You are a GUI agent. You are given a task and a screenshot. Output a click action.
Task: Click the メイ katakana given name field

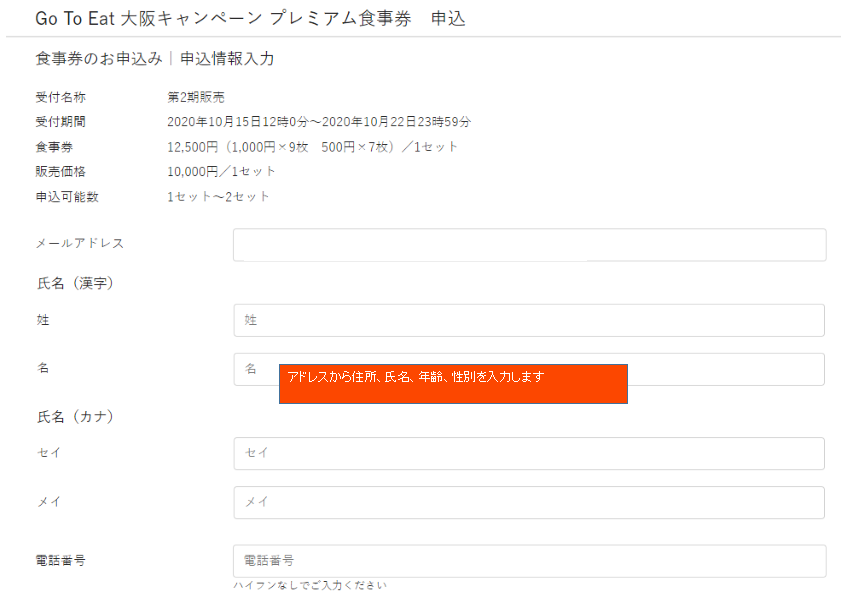click(x=529, y=502)
